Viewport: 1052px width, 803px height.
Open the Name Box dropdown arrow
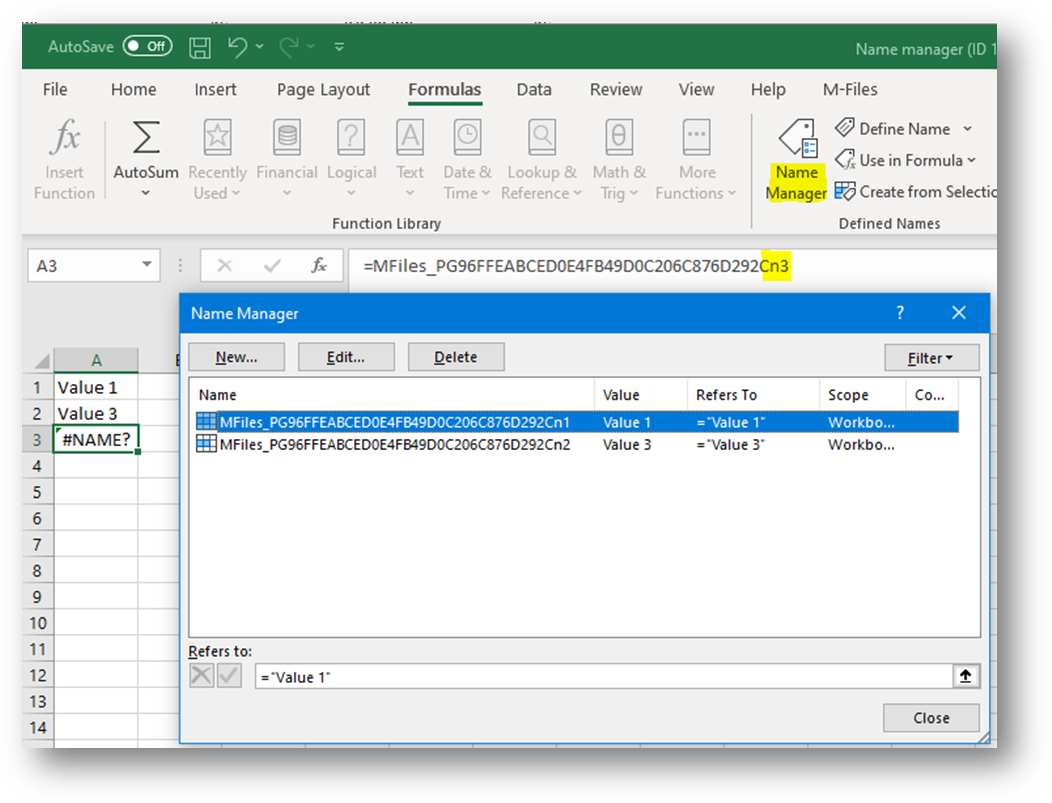pyautogui.click(x=146, y=264)
